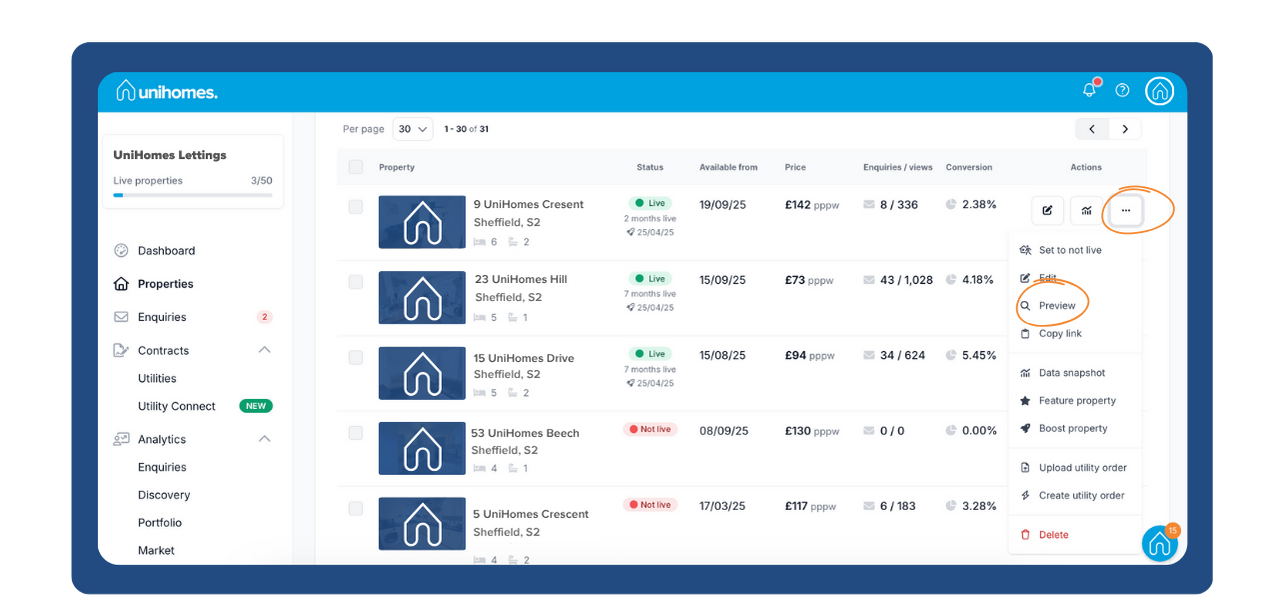
Task: Tick checkbox for 9 UniHomes Cresent
Action: [355, 206]
